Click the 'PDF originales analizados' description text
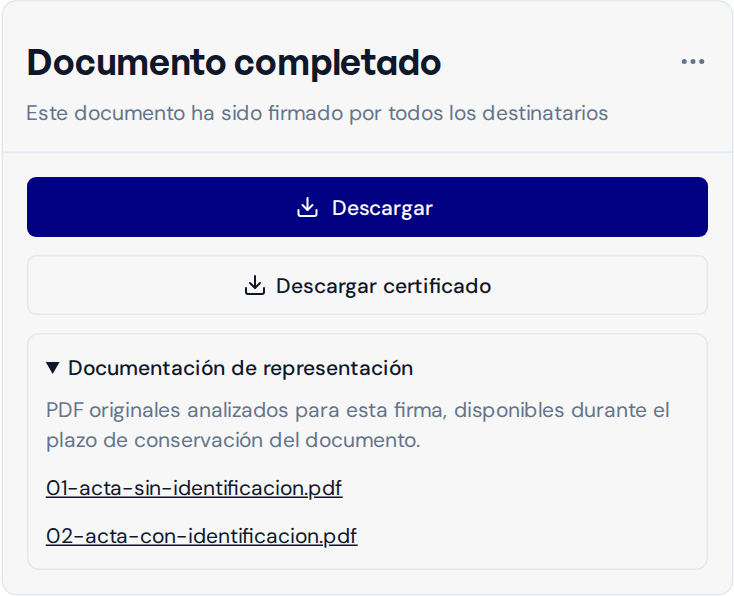 point(358,425)
